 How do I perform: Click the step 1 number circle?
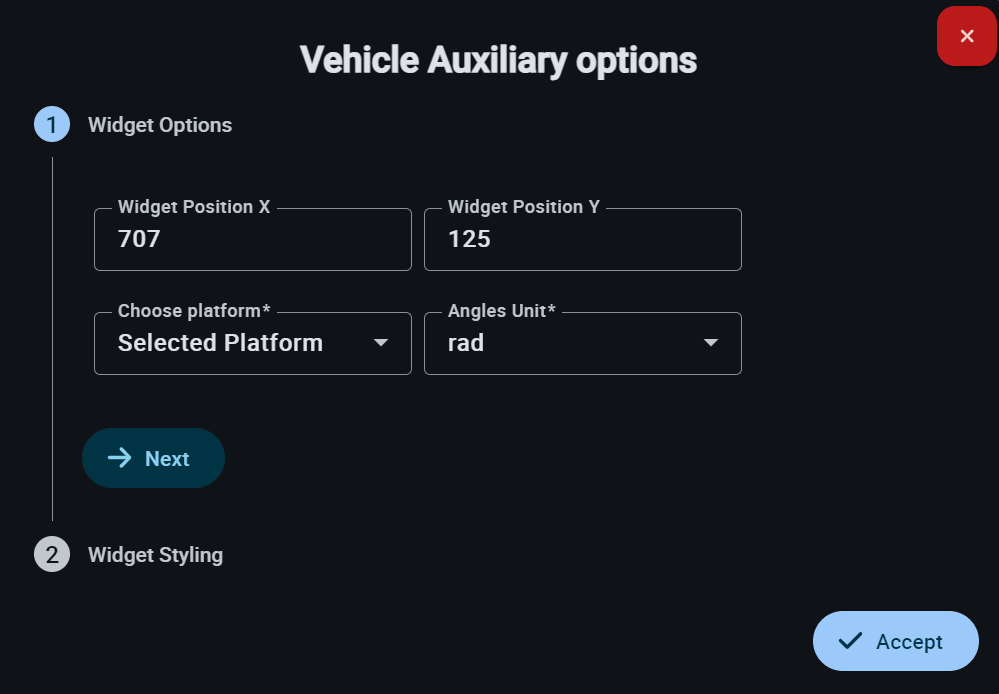point(52,125)
